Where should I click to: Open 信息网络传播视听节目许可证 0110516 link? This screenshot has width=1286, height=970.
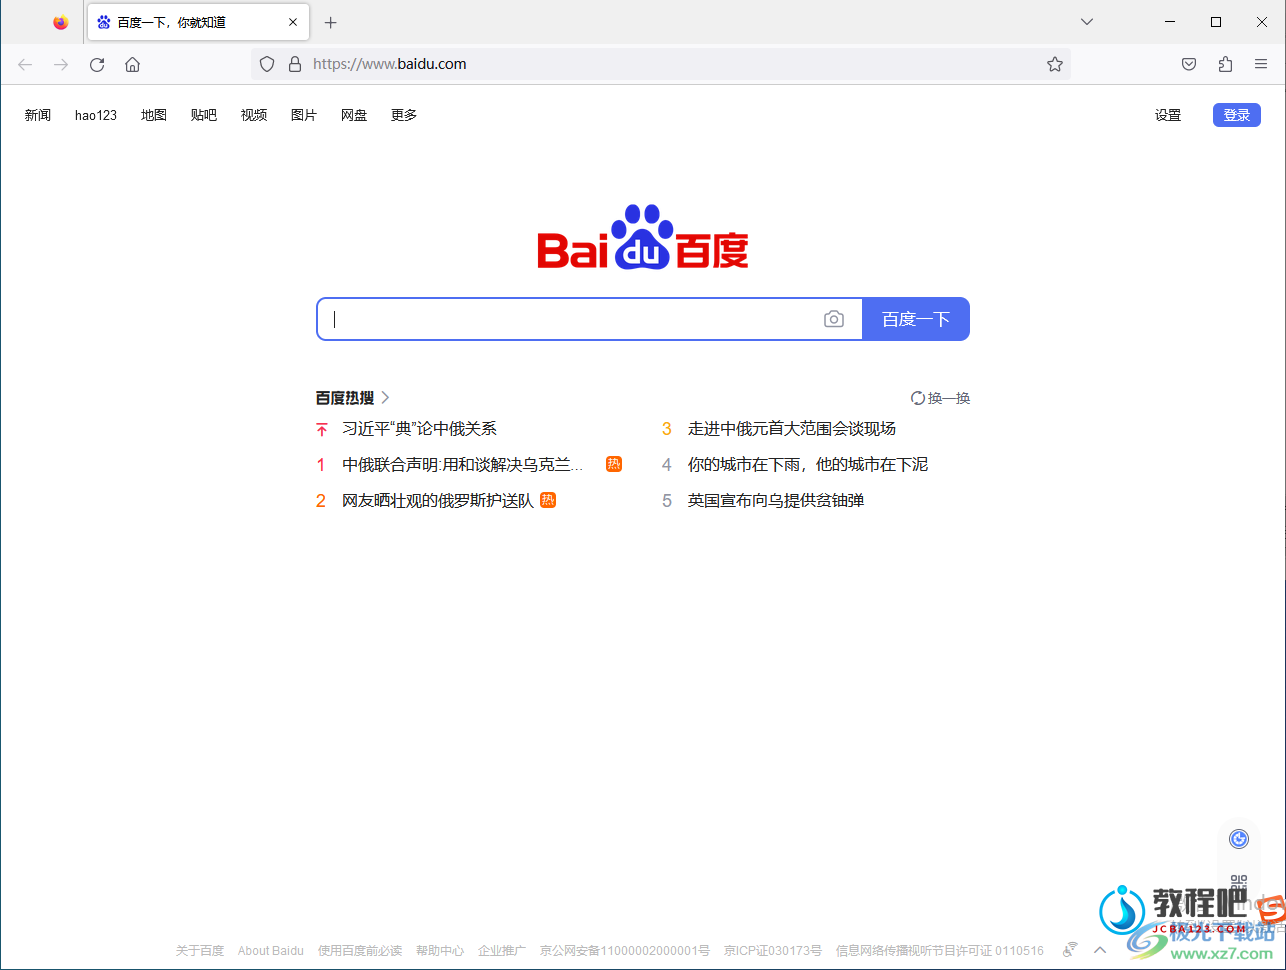point(940,951)
